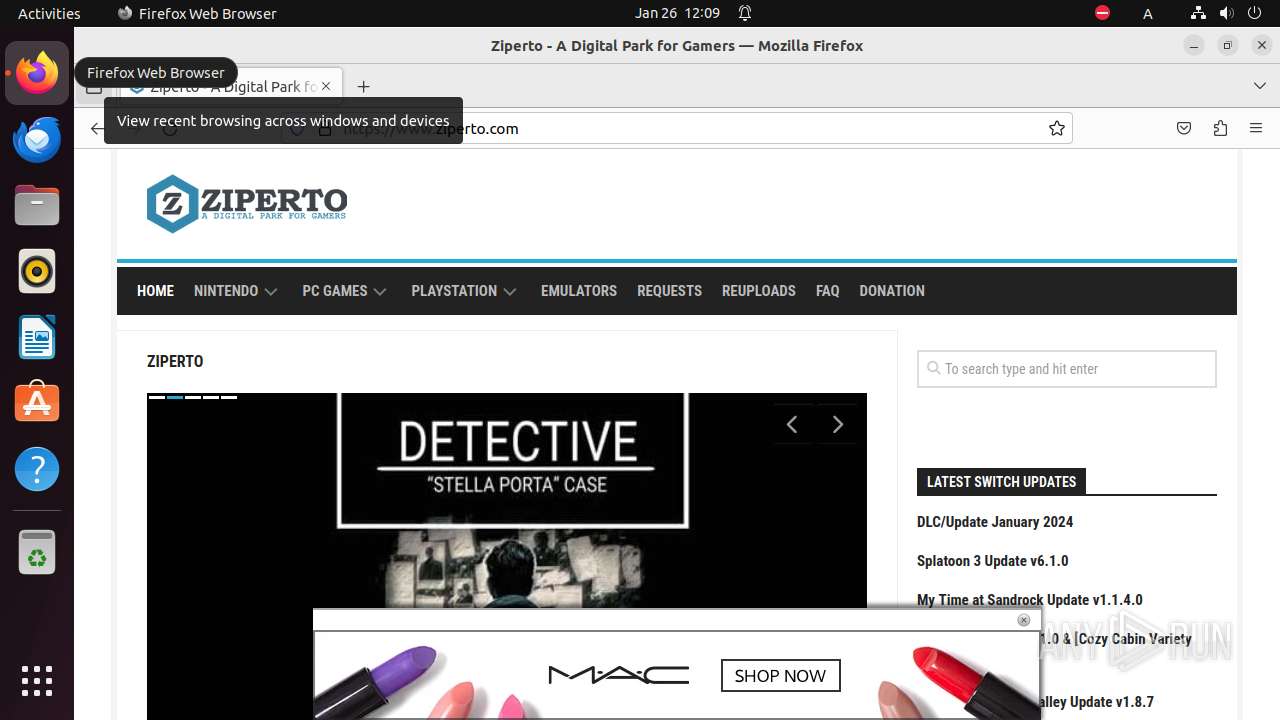This screenshot has width=1280, height=720.
Task: Click Shop Now in MAC ad
Action: coord(780,676)
